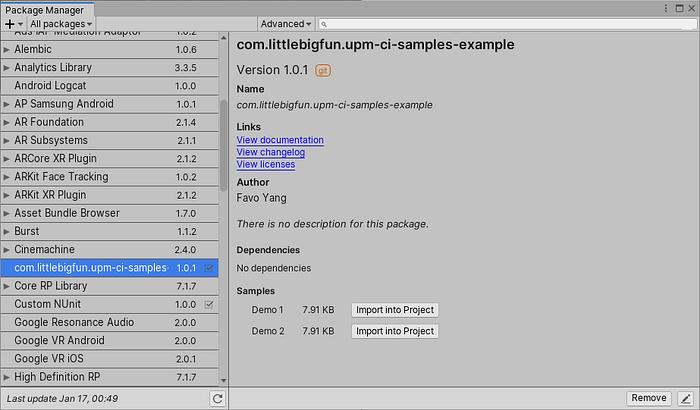The width and height of the screenshot is (700, 410).
Task: Select the Custom NUnit package row
Action: (110, 305)
